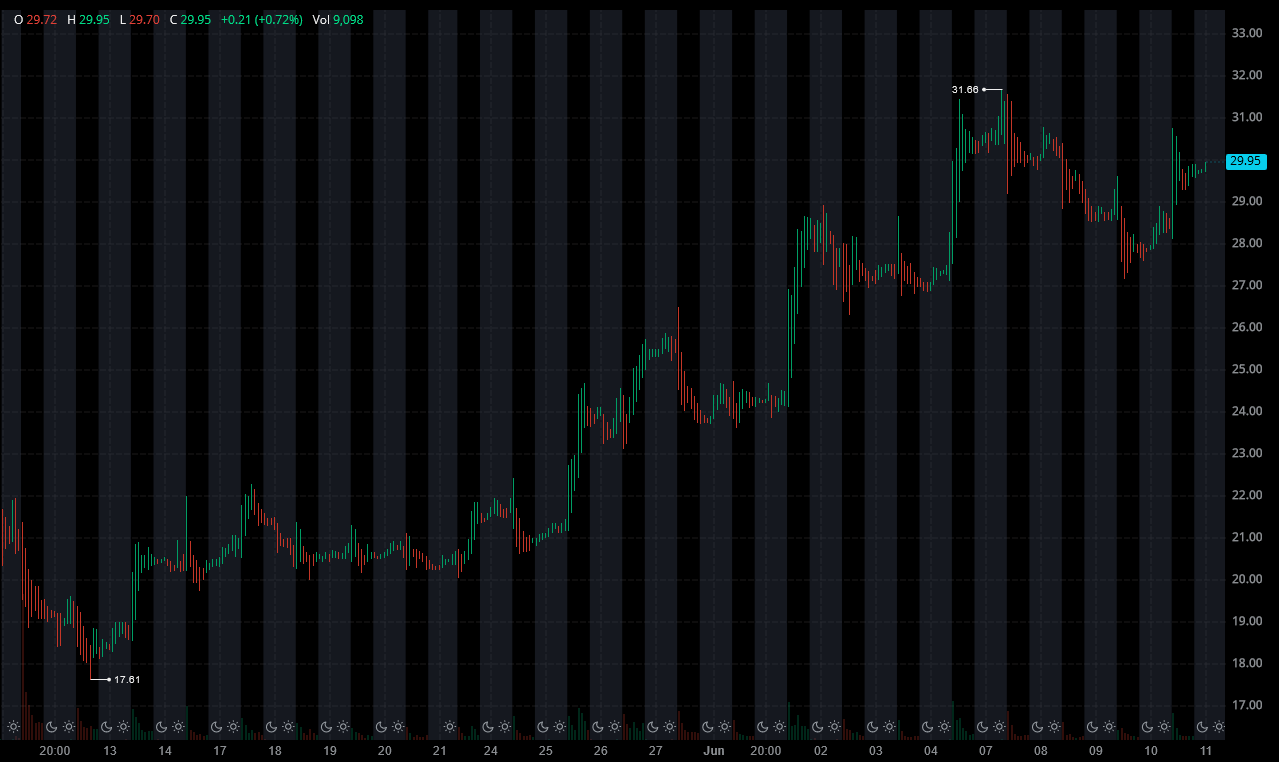1279x762 pixels.
Task: Click the current price tag 29.95 on the price axis
Action: coord(1246,161)
